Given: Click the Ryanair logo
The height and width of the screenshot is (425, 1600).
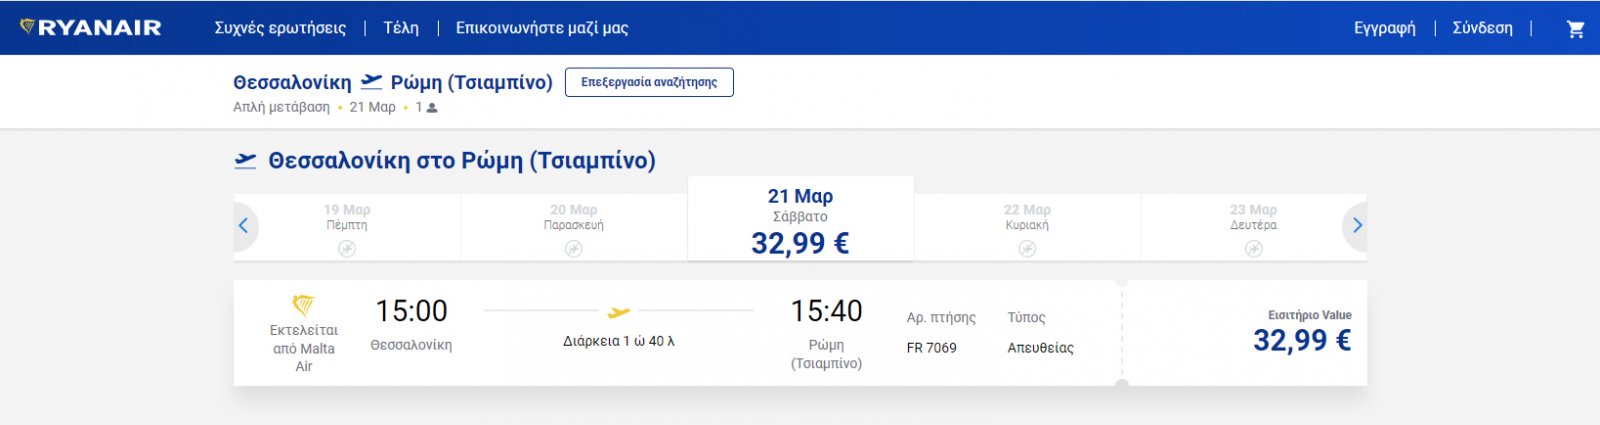Looking at the screenshot, I should point(91,28).
